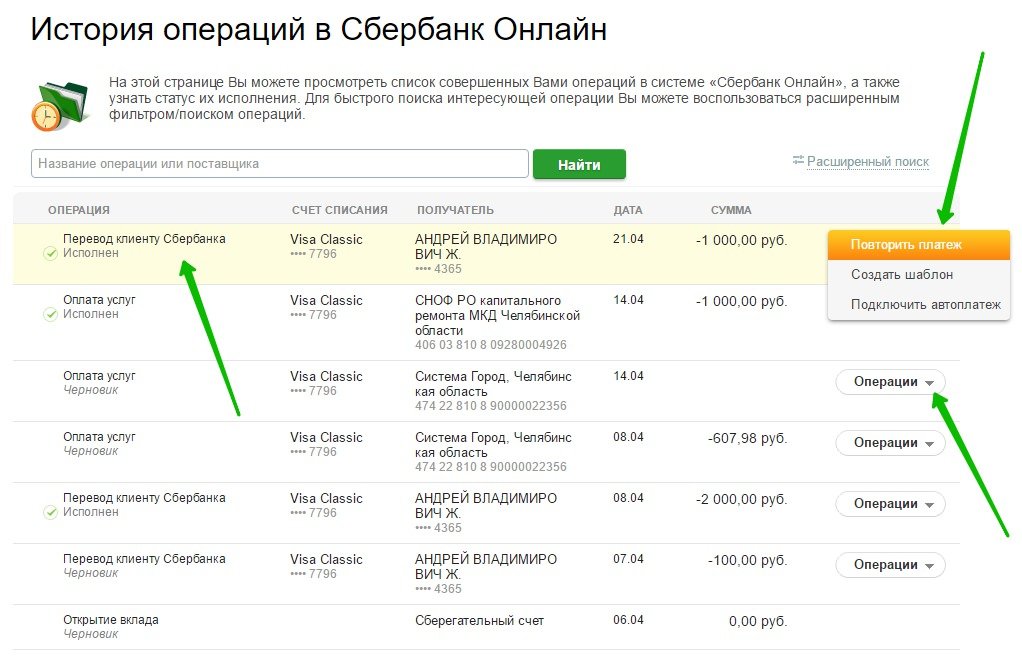The width and height of the screenshot is (1022, 661).
Task: Open the 07.04 Перевод клиенту Сбербанка draft
Action: click(144, 559)
